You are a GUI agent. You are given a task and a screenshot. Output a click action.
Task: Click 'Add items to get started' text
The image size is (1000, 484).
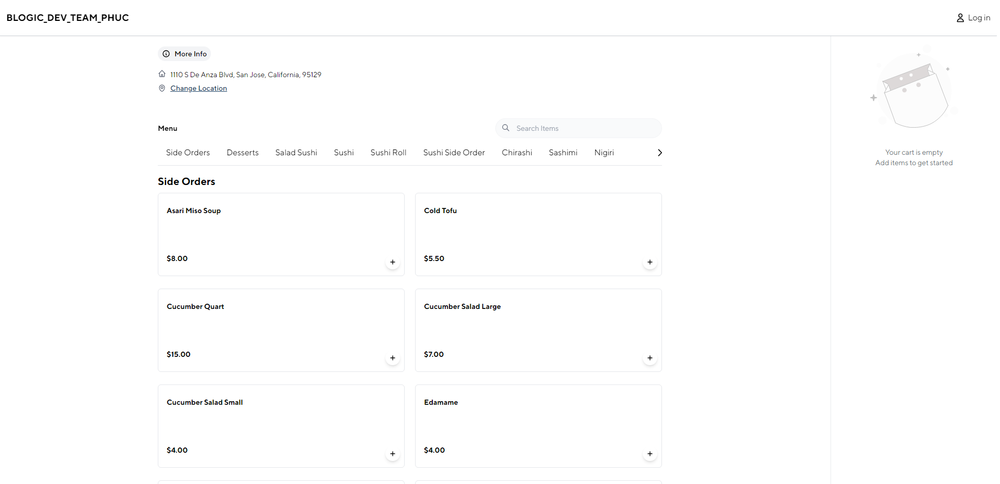tap(914, 163)
